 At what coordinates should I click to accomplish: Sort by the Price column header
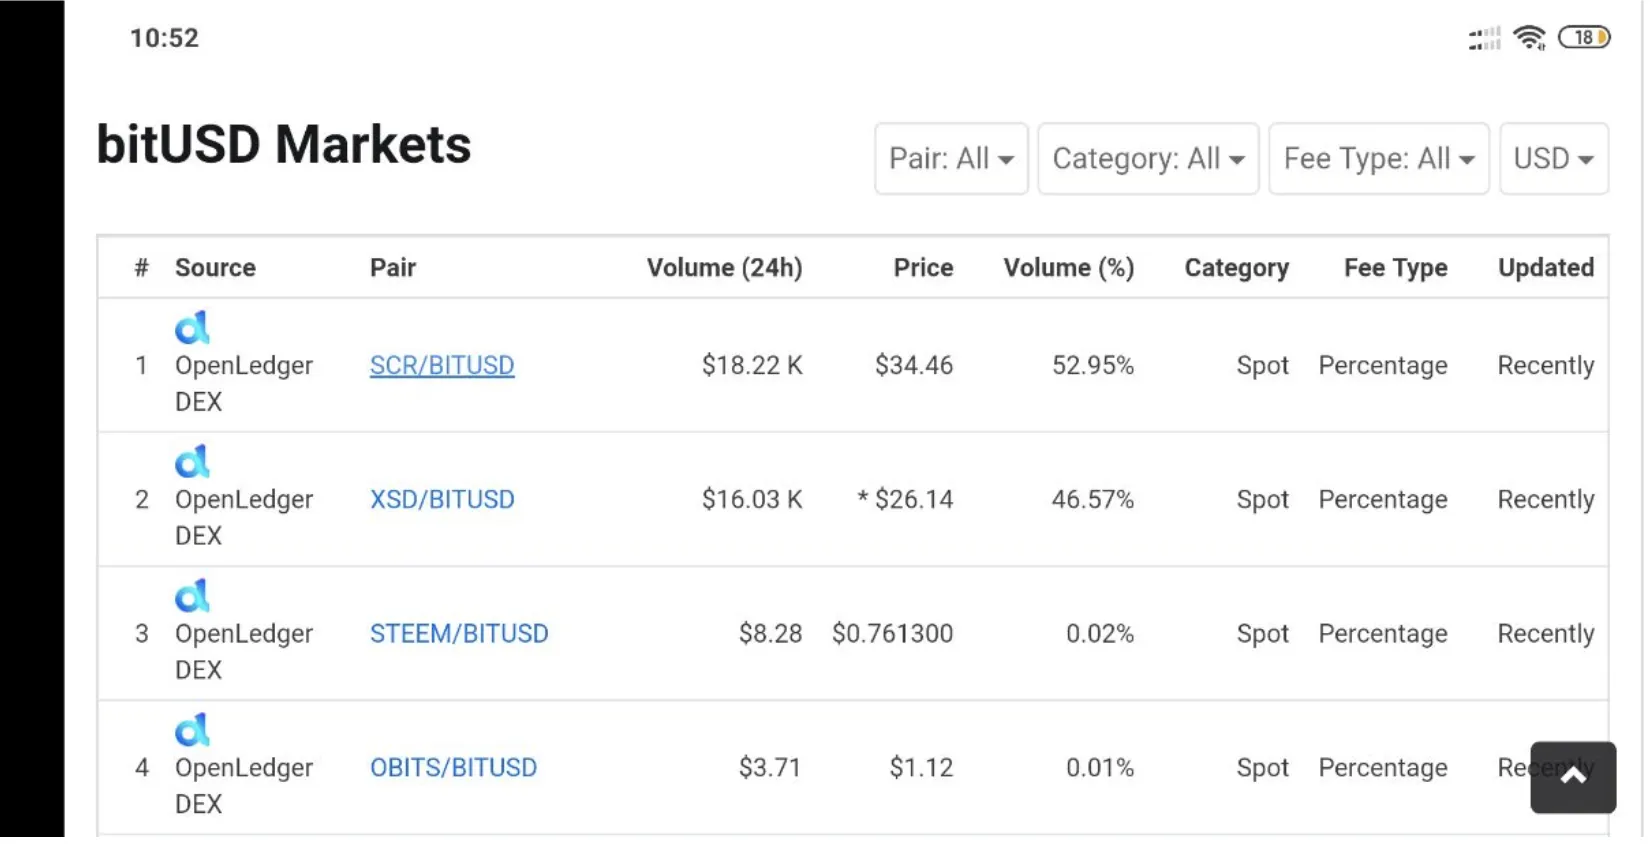tap(922, 267)
